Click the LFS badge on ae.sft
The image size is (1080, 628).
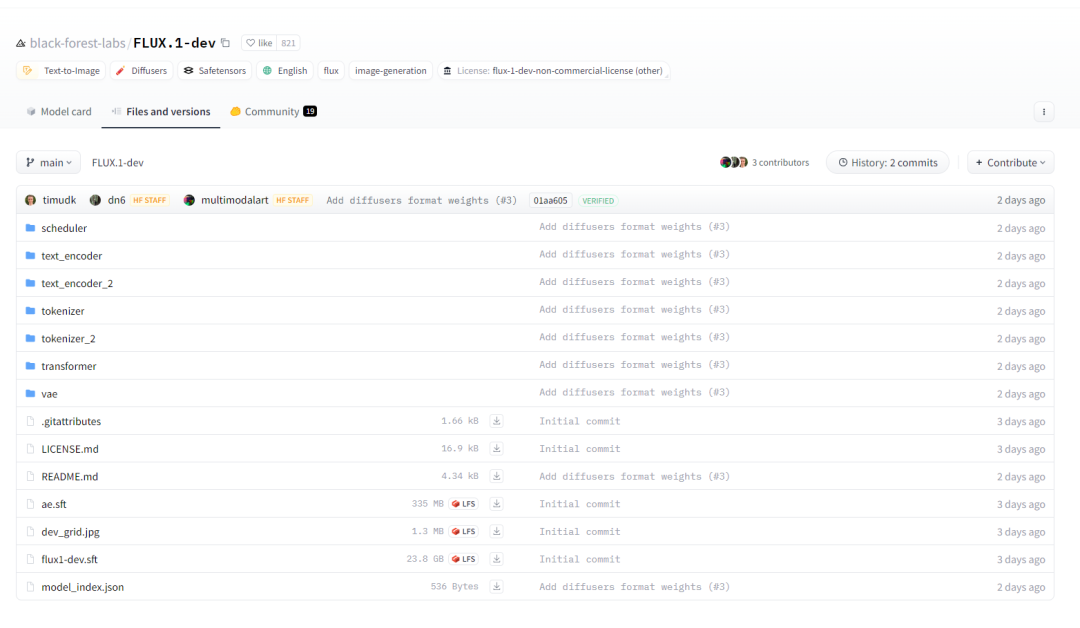464,504
